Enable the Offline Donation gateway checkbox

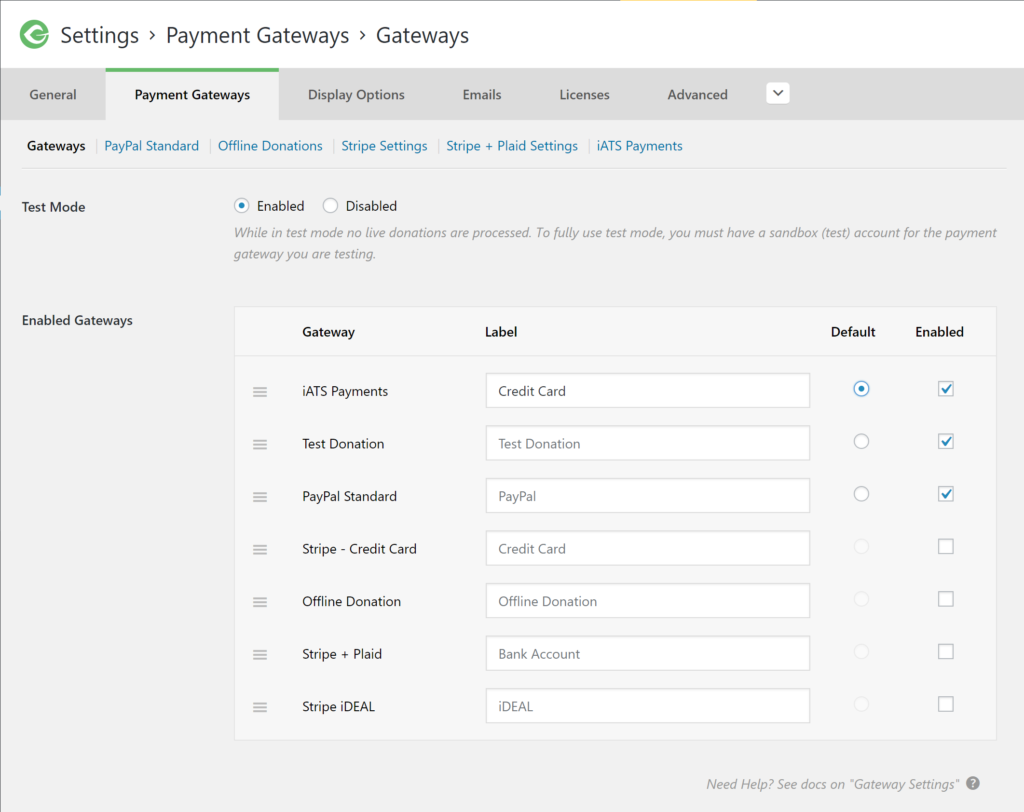coord(946,599)
